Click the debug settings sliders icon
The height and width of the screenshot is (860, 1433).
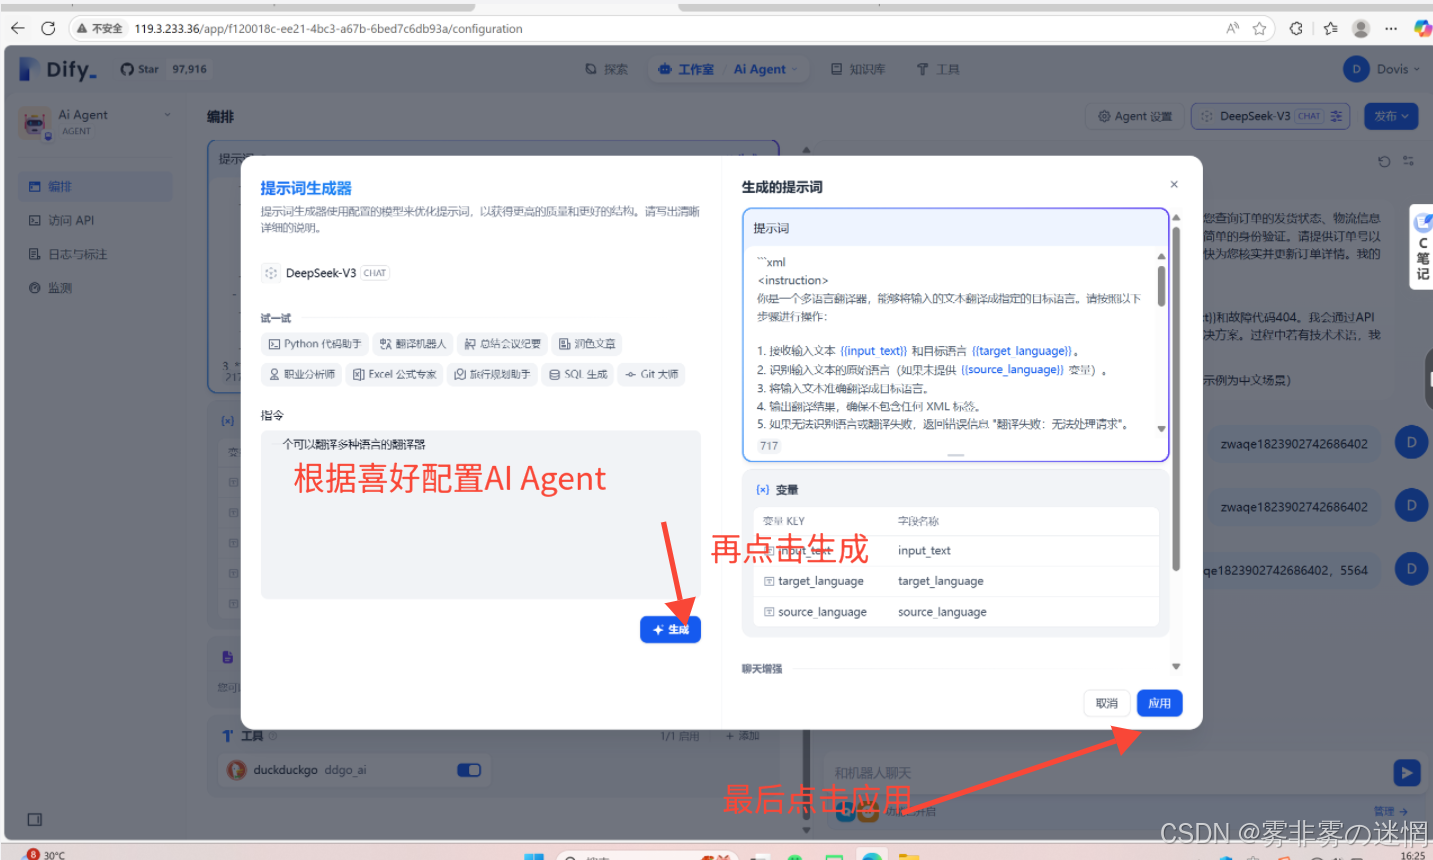(1409, 161)
